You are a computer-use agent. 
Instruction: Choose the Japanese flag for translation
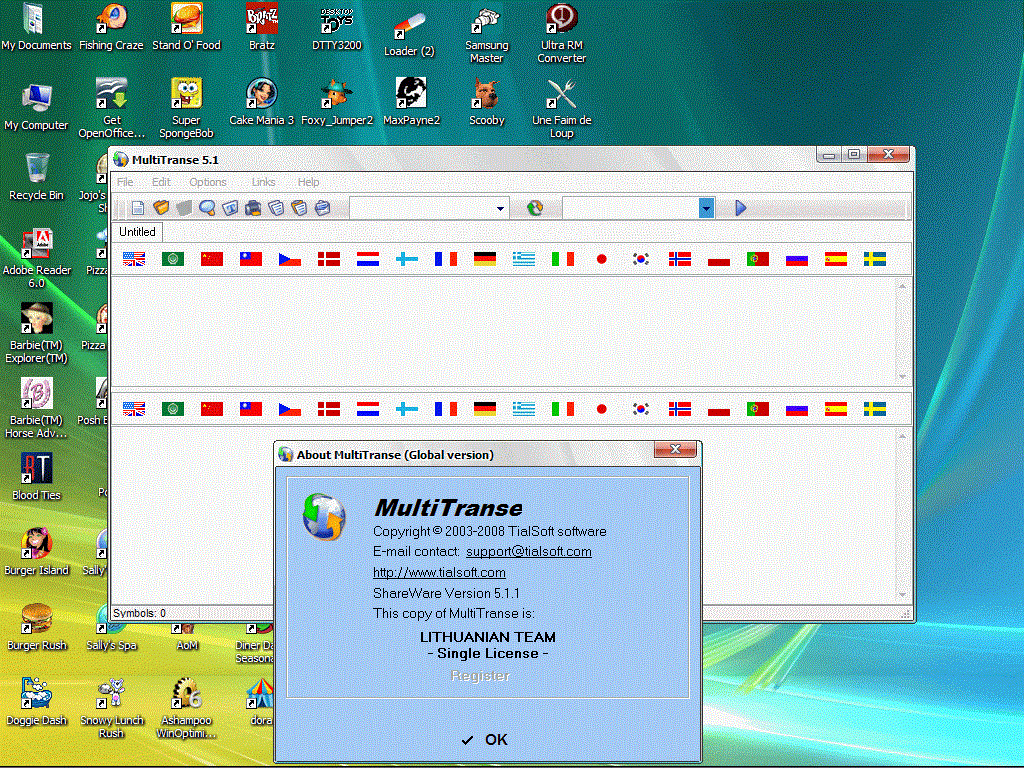[x=601, y=258]
